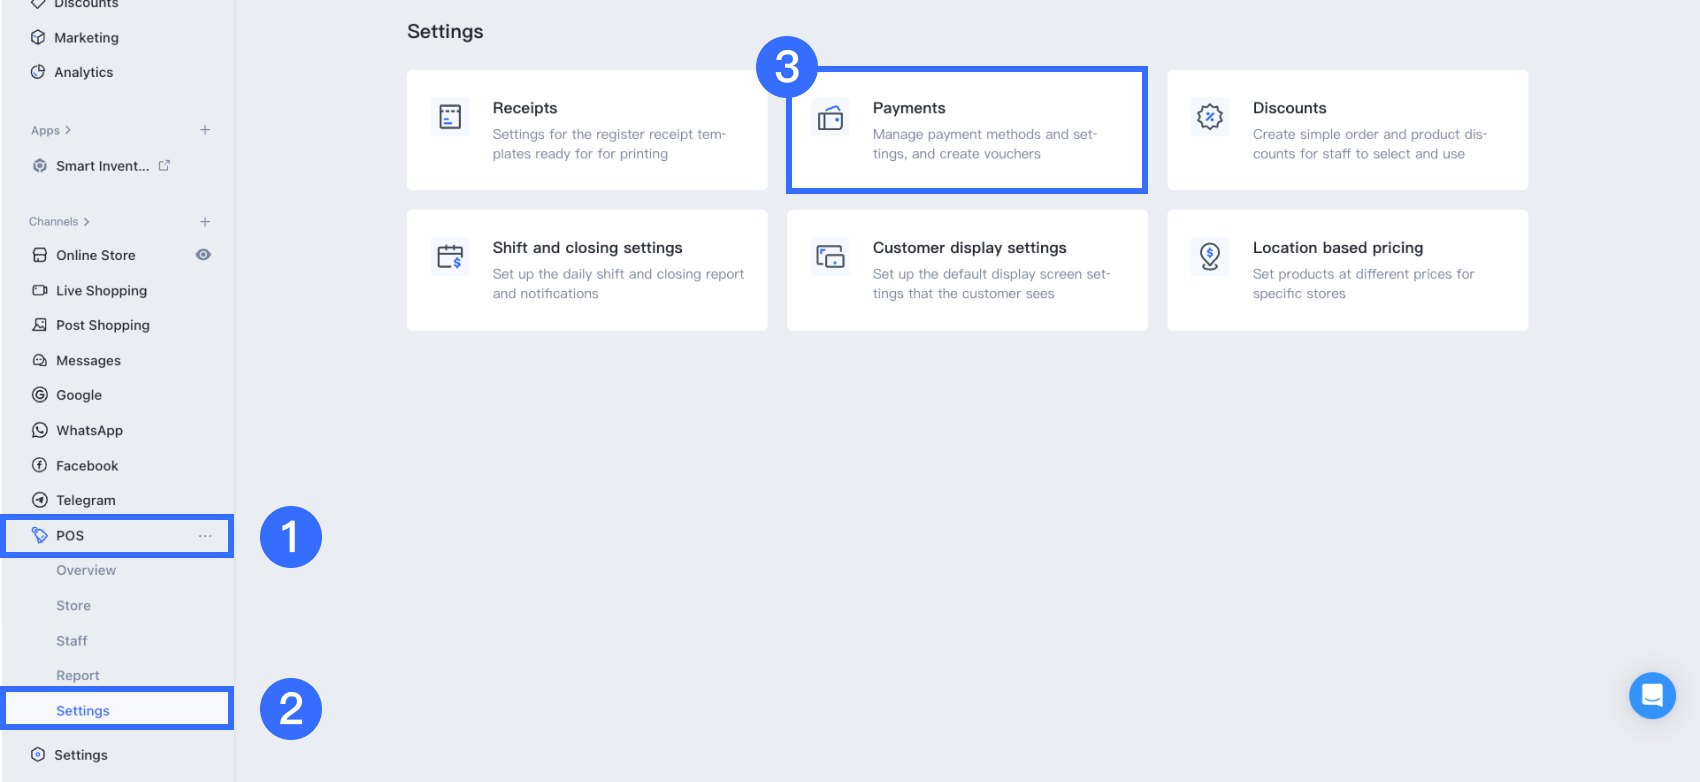Toggle the Online Store eye icon
This screenshot has width=1700, height=782.
(203, 255)
